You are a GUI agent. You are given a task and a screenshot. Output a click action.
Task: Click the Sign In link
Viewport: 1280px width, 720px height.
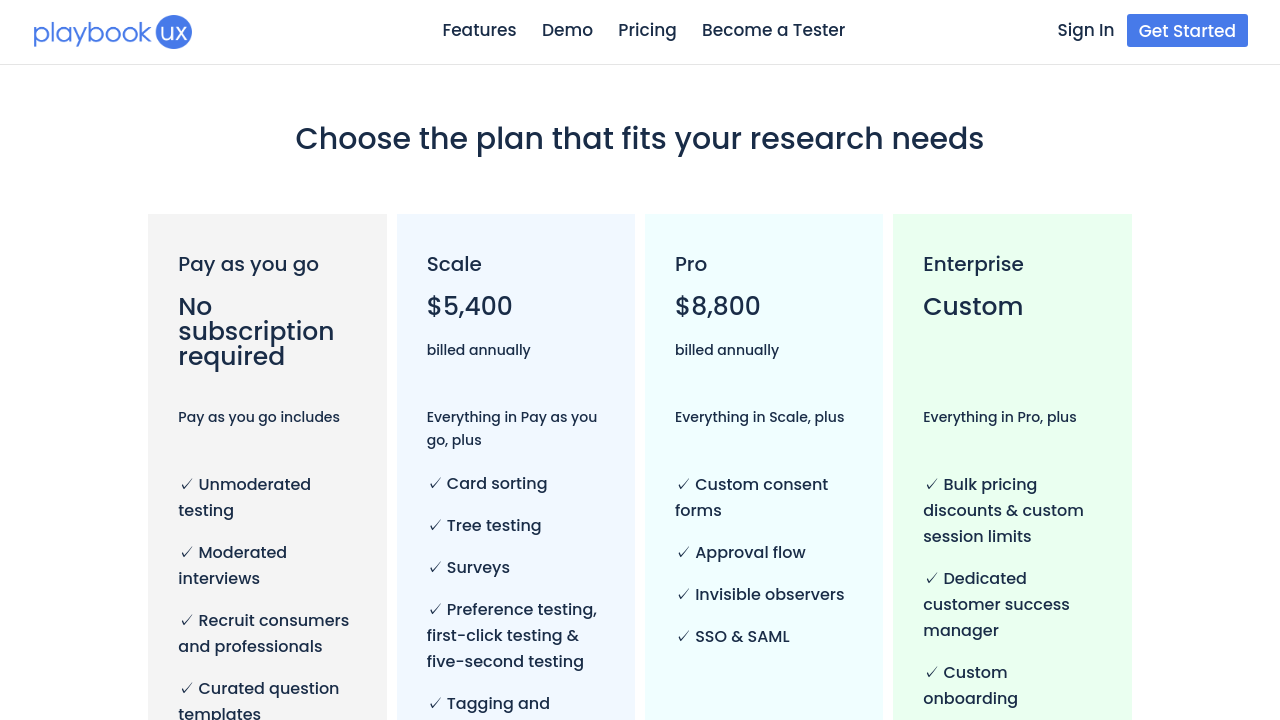pyautogui.click(x=1085, y=30)
